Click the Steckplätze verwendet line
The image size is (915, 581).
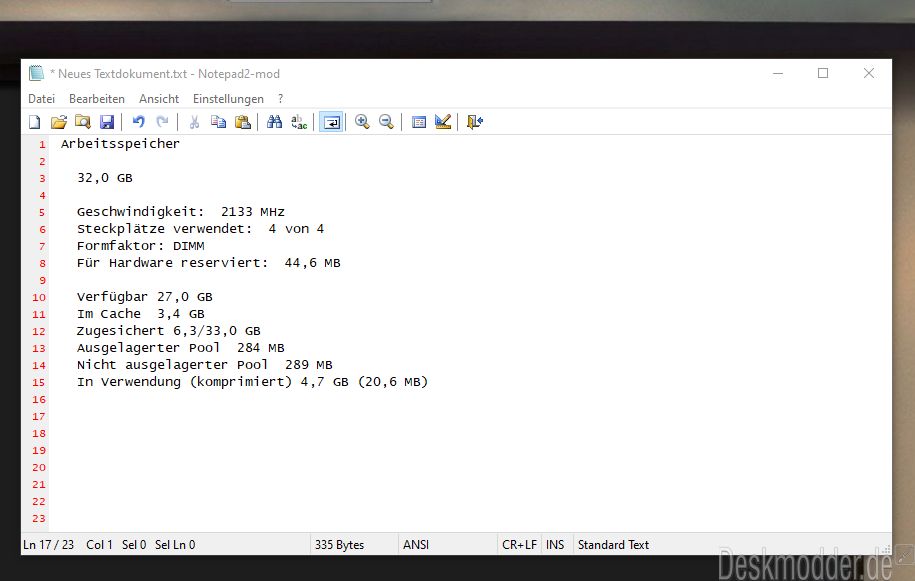pyautogui.click(x=200, y=229)
